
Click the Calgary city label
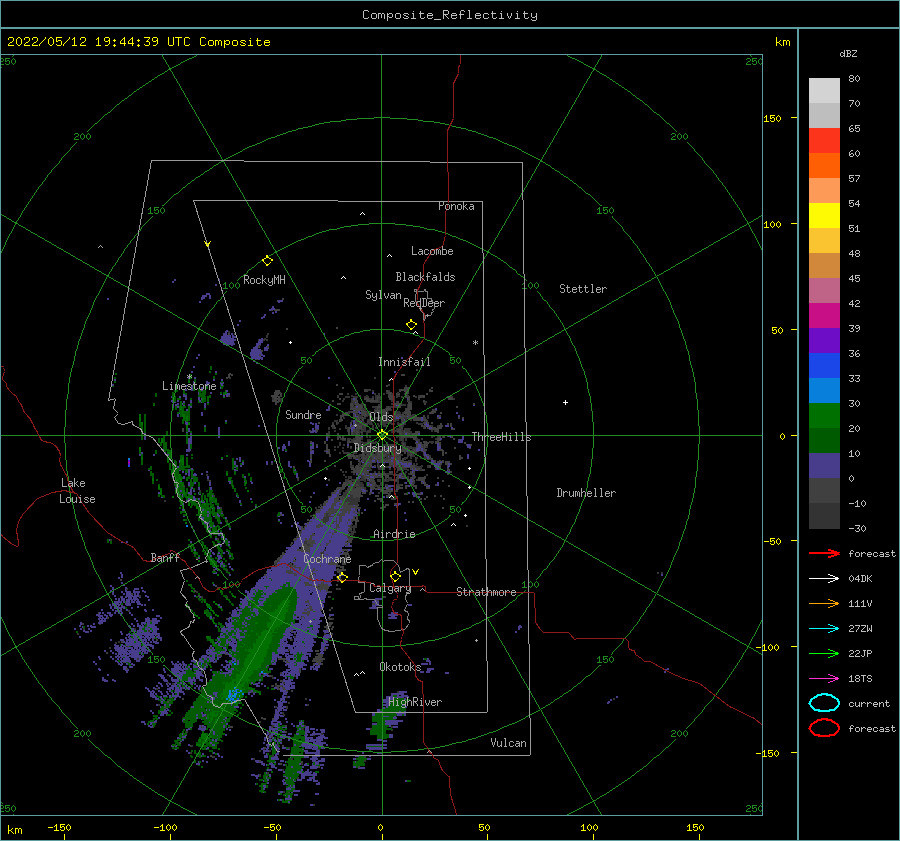coord(390,588)
